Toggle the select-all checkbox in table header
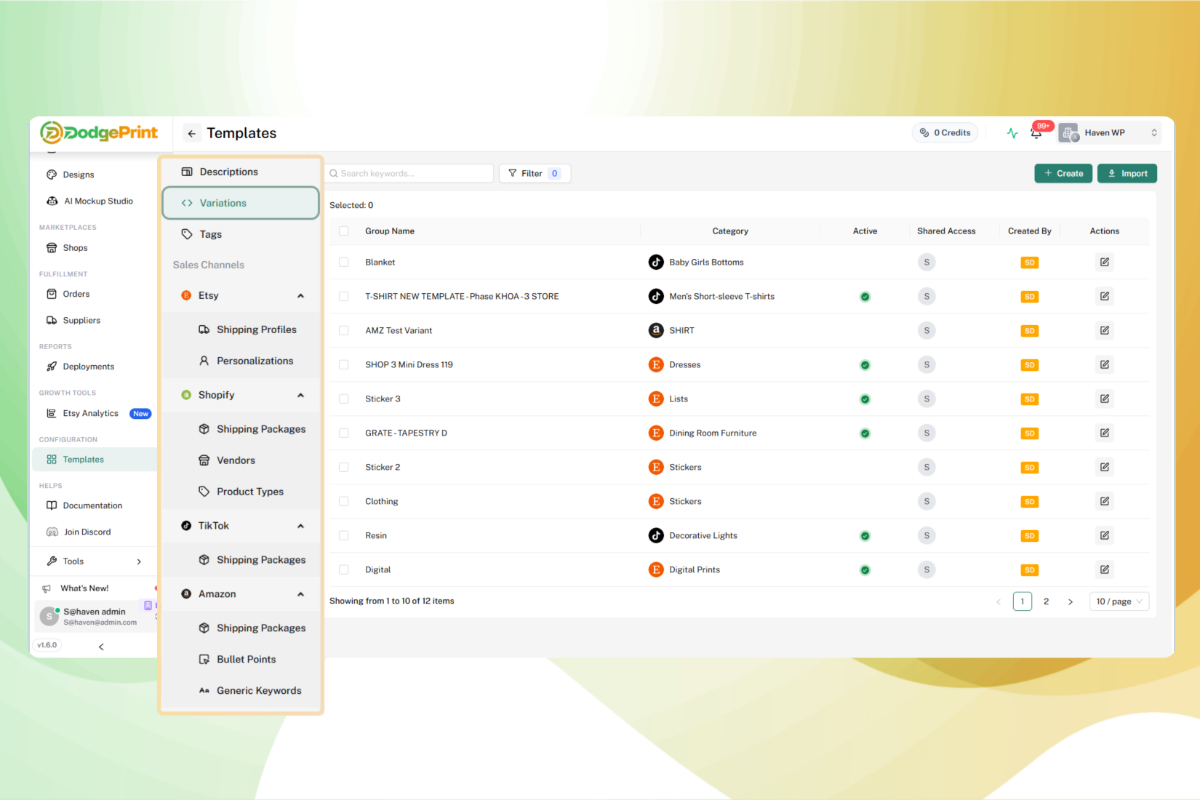The image size is (1200, 800). 344,231
